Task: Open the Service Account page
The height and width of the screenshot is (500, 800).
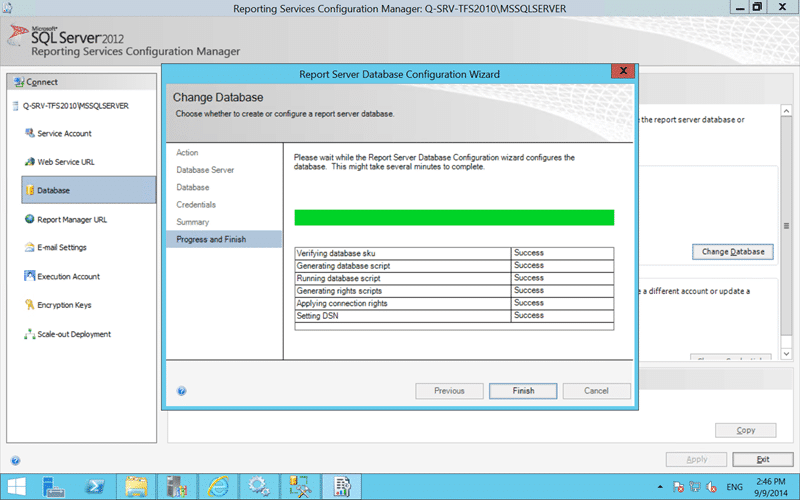Action: [64, 134]
